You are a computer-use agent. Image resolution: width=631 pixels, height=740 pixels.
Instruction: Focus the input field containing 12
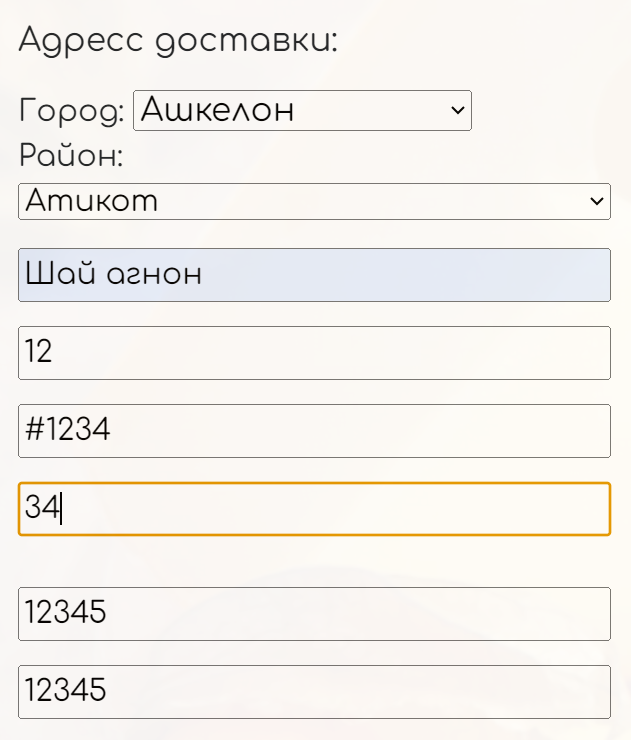tap(313, 353)
